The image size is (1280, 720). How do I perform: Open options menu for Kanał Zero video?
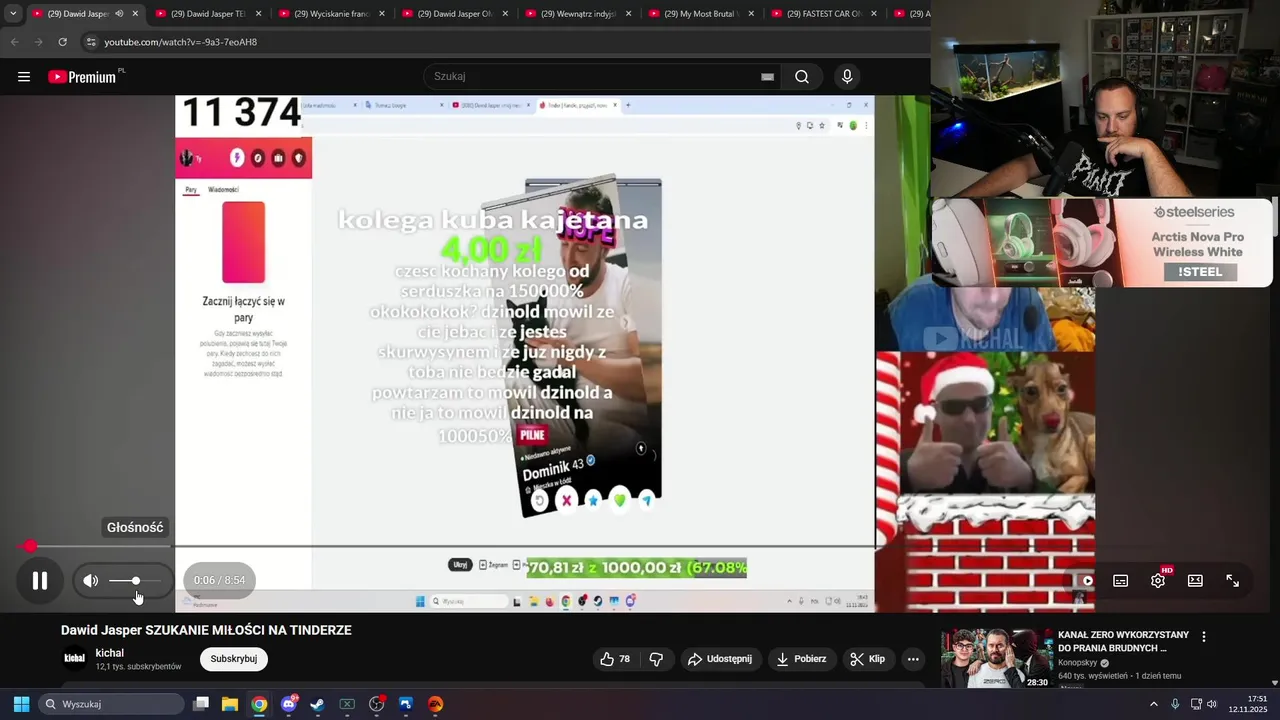coord(1204,637)
